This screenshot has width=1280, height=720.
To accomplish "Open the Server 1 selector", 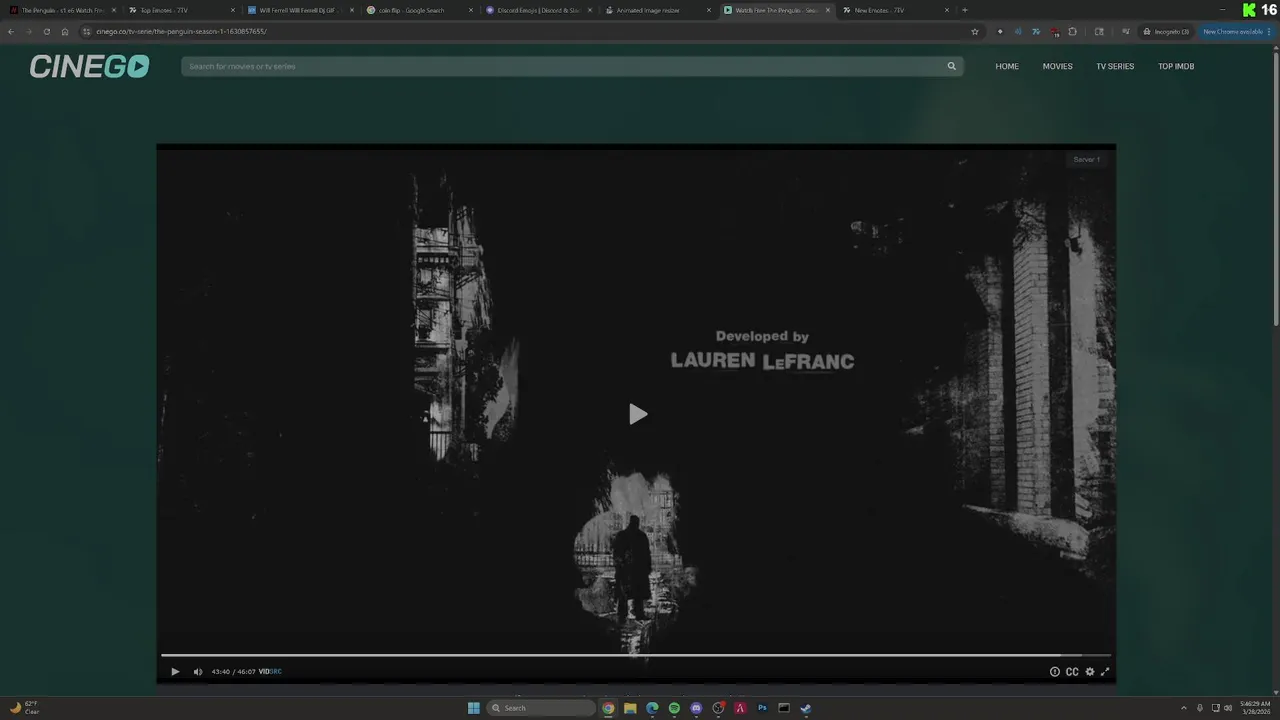I will pyautogui.click(x=1086, y=159).
